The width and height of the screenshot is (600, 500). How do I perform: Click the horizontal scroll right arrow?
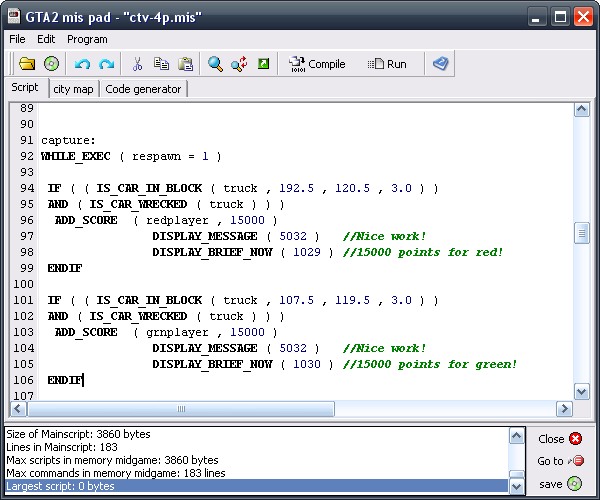564,409
